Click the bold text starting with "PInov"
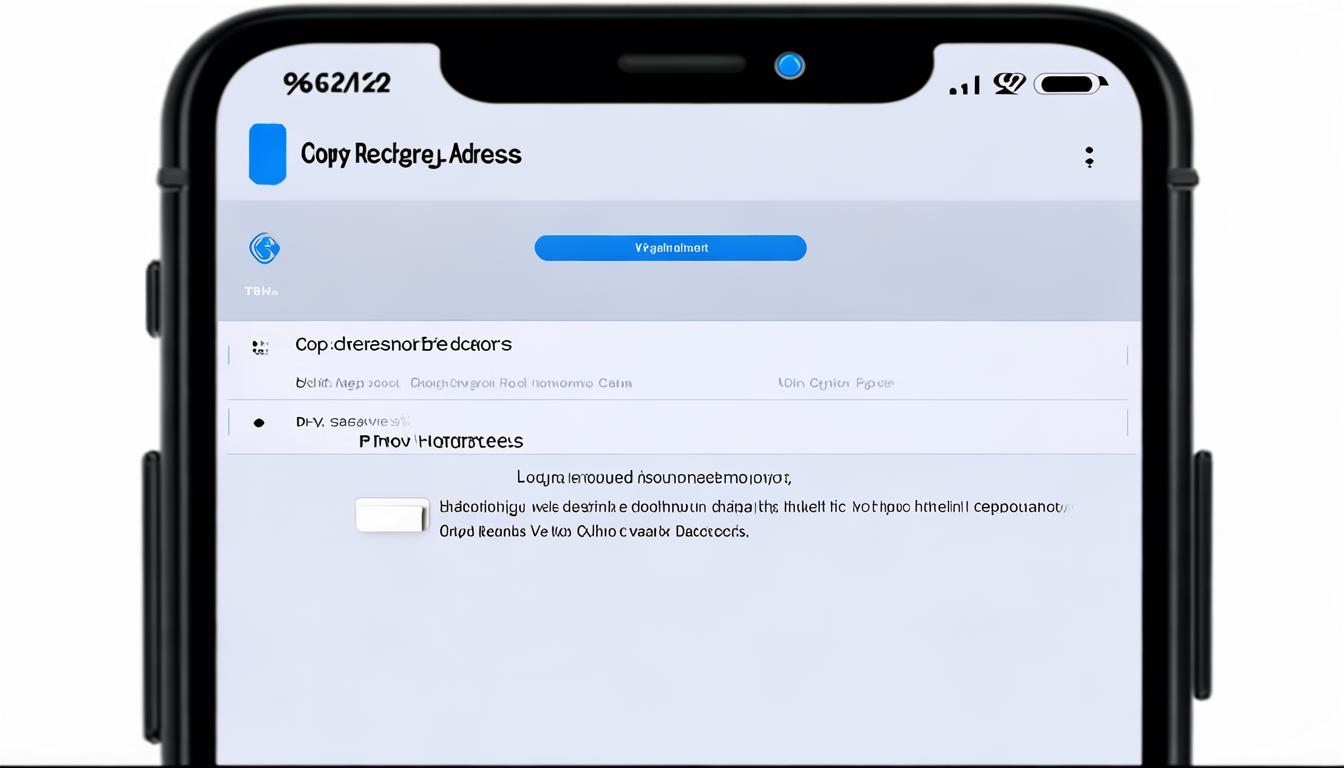This screenshot has height=768, width=1344. coord(441,441)
